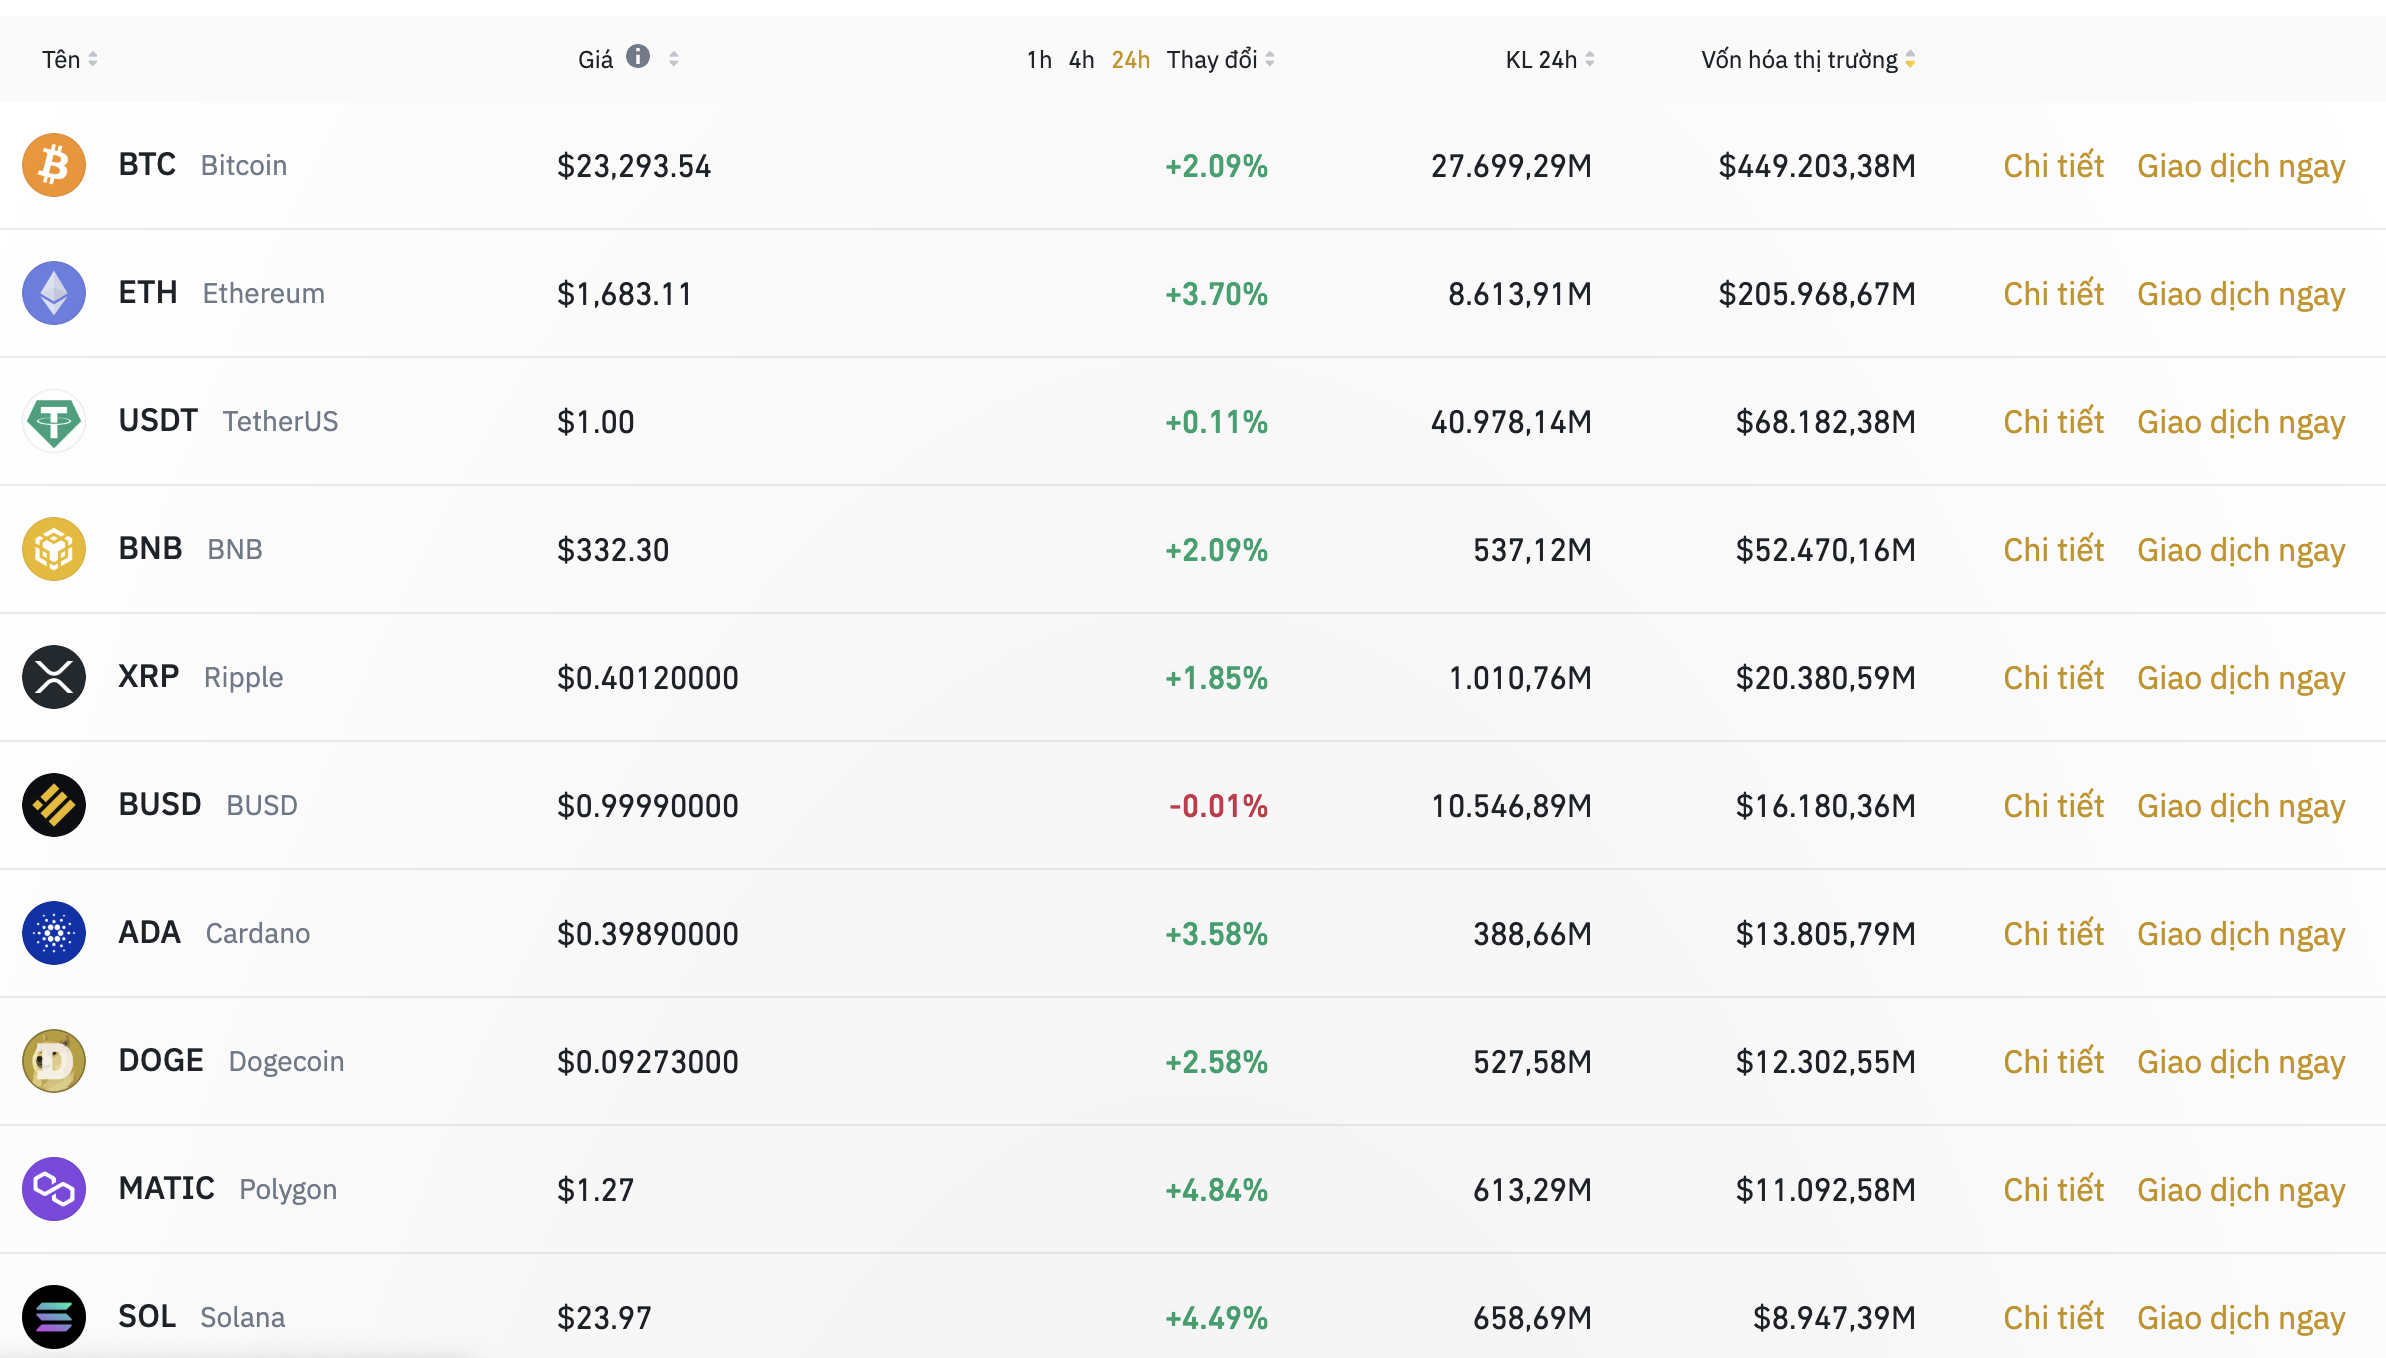The image size is (2386, 1358).
Task: Click the Tether USDT logo icon
Action: point(54,421)
